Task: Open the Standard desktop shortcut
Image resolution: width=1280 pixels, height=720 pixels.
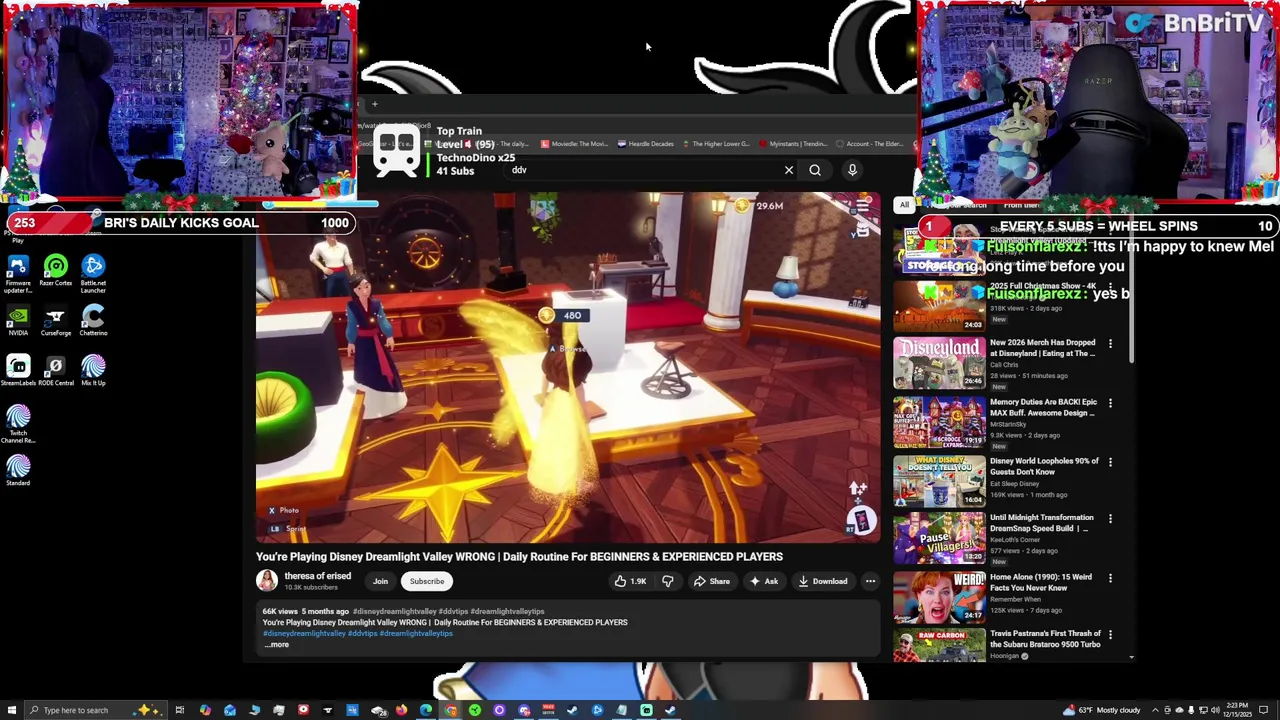Action: [x=18, y=471]
